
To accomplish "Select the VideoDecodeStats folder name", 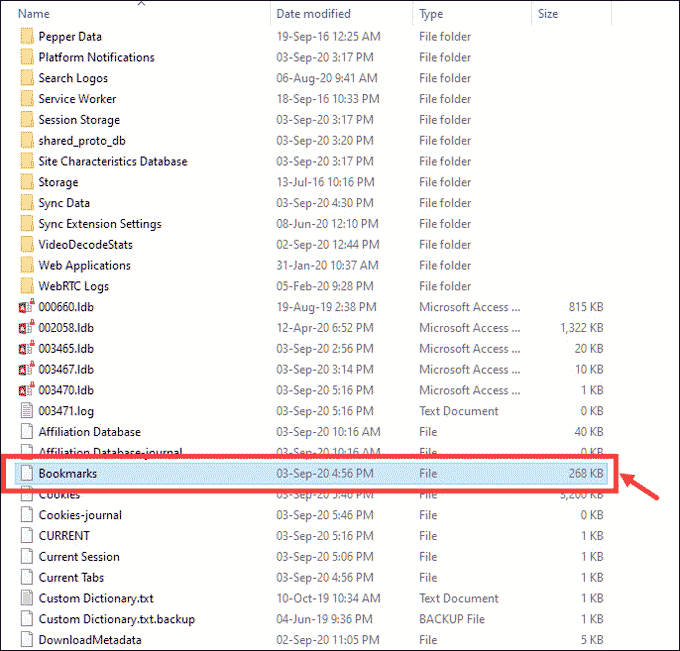I will click(85, 245).
